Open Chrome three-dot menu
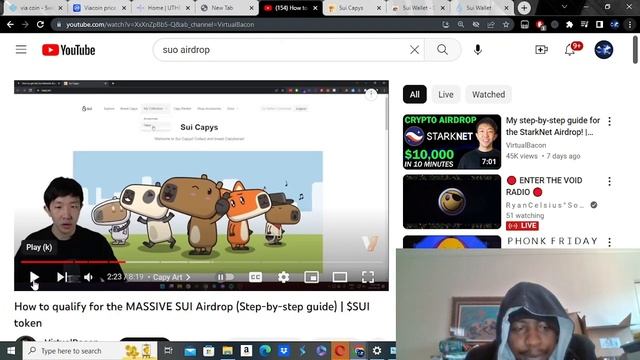This screenshot has width=640, height=360. [630, 24]
